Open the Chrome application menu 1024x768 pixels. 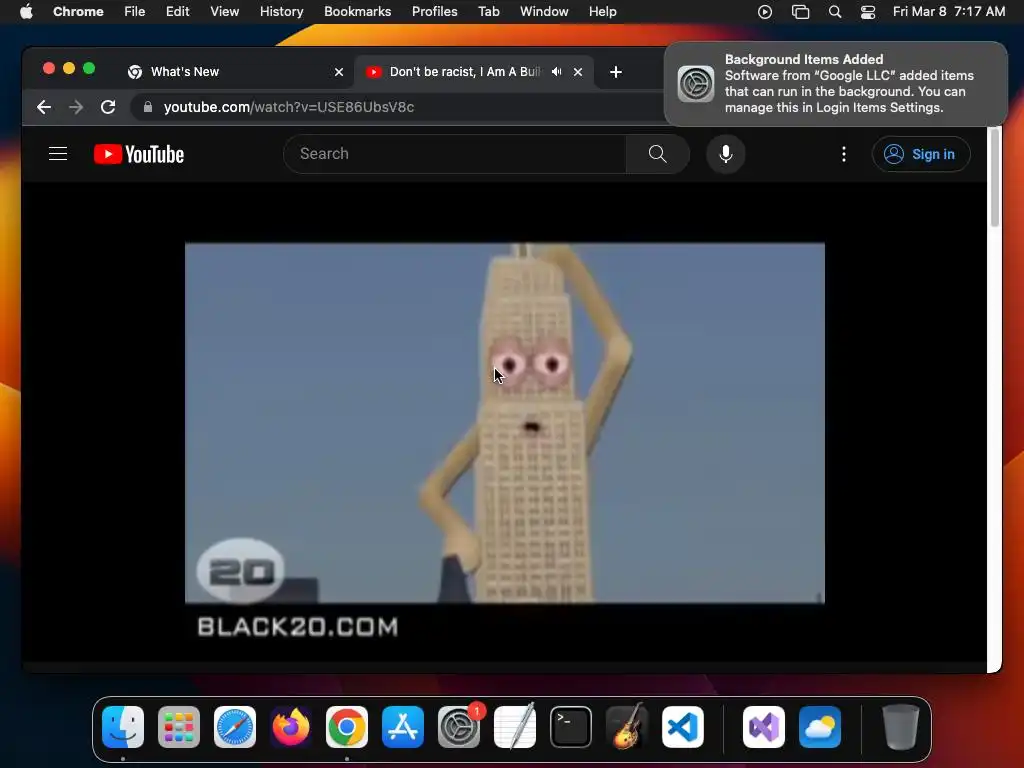tap(78, 12)
